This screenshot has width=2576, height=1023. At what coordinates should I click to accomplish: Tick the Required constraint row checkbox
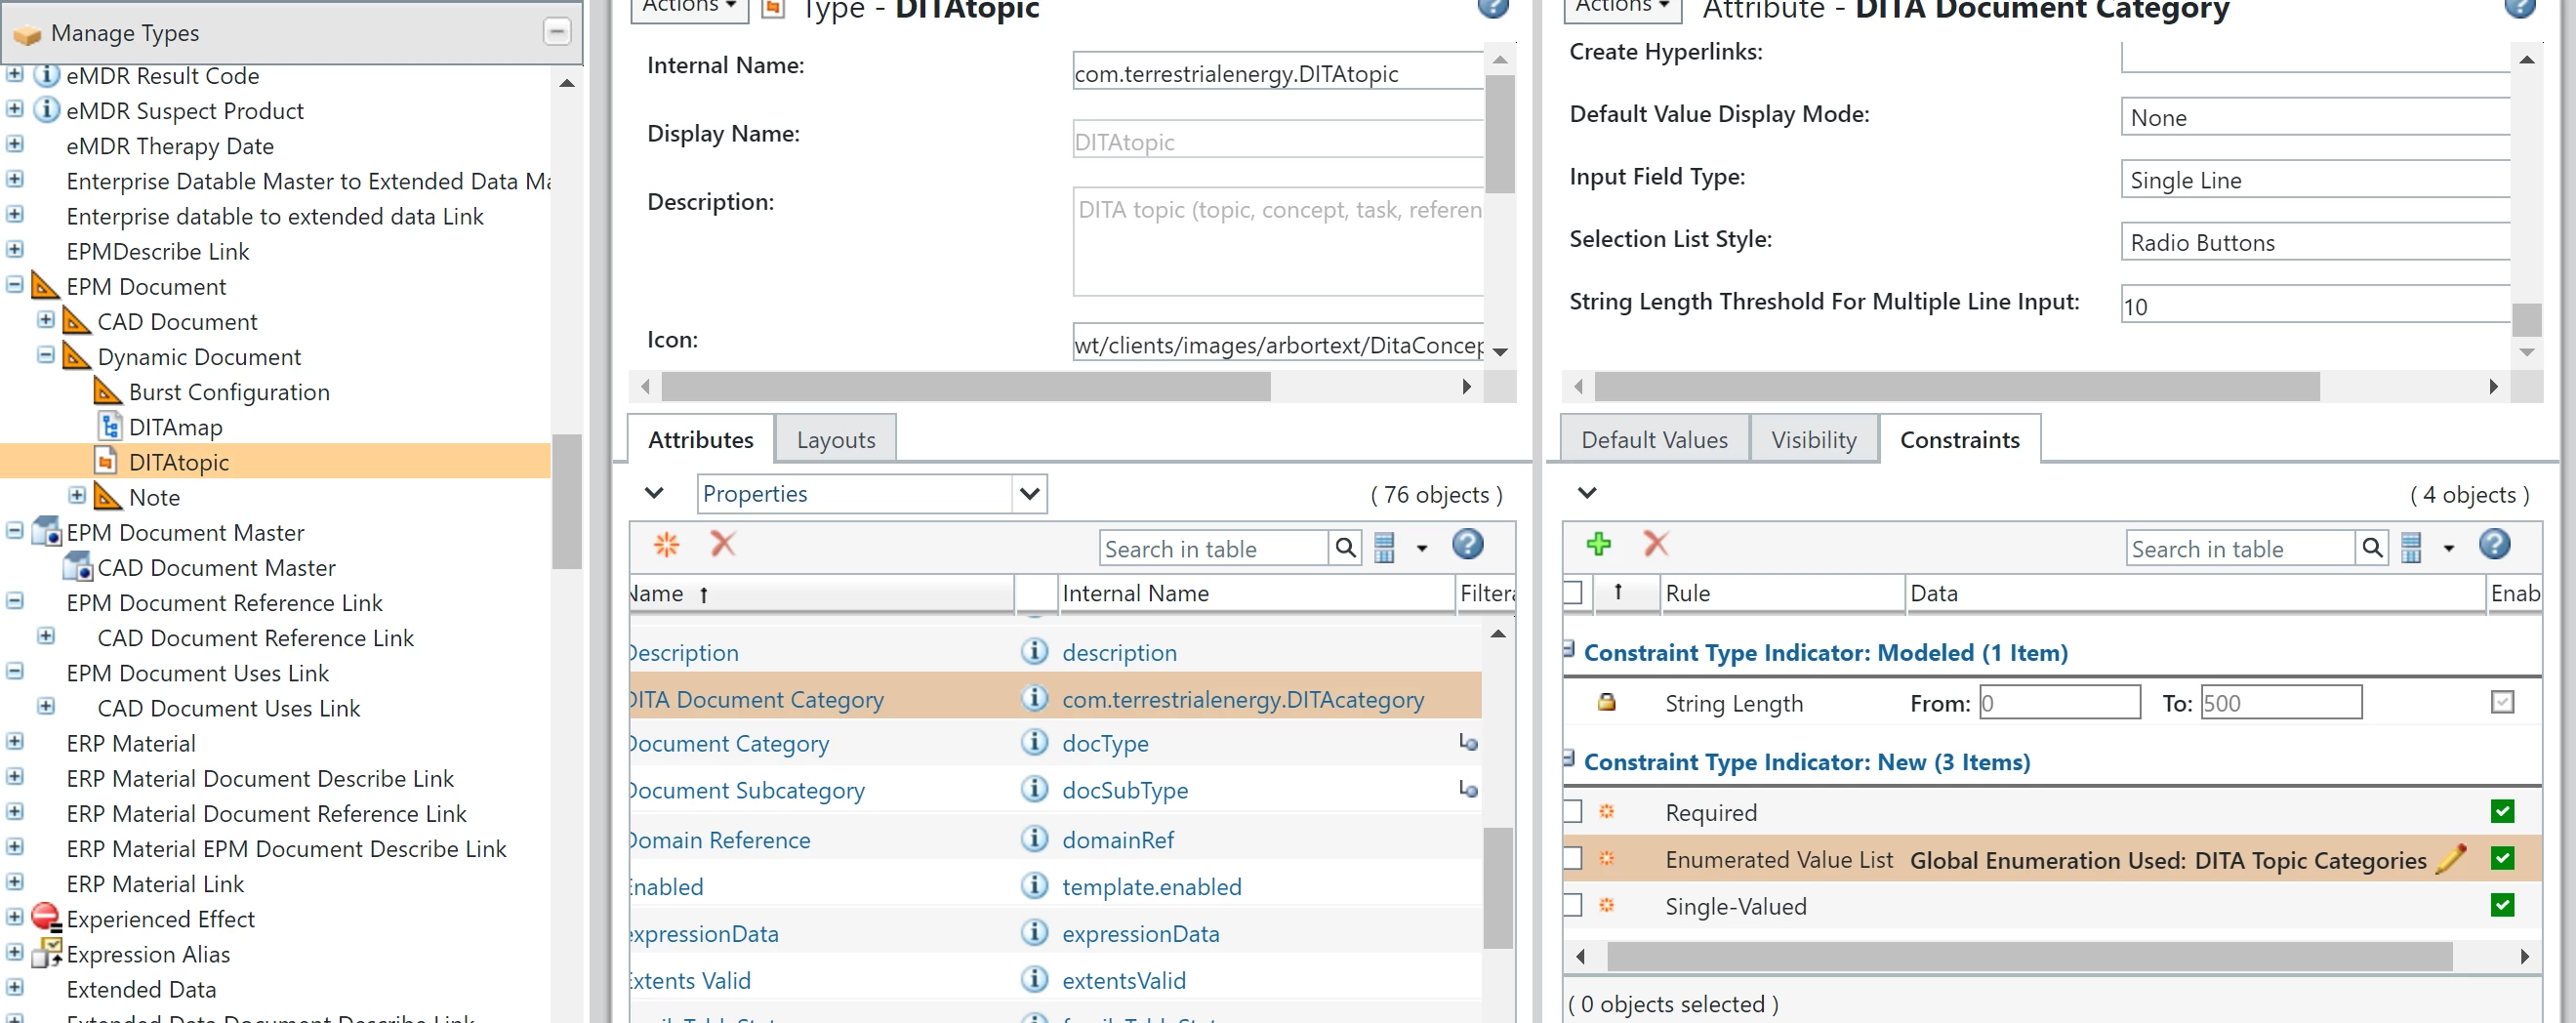(1573, 811)
